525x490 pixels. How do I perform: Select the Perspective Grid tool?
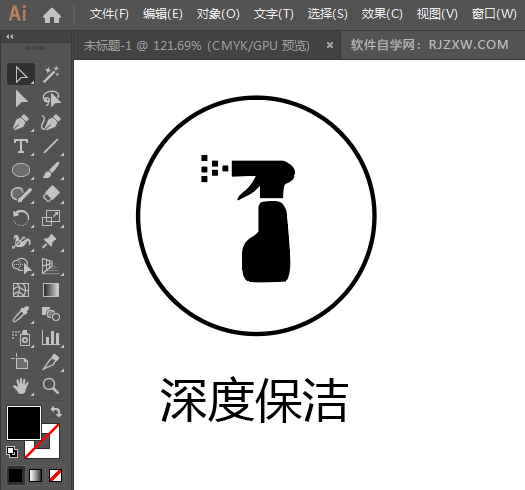point(51,266)
